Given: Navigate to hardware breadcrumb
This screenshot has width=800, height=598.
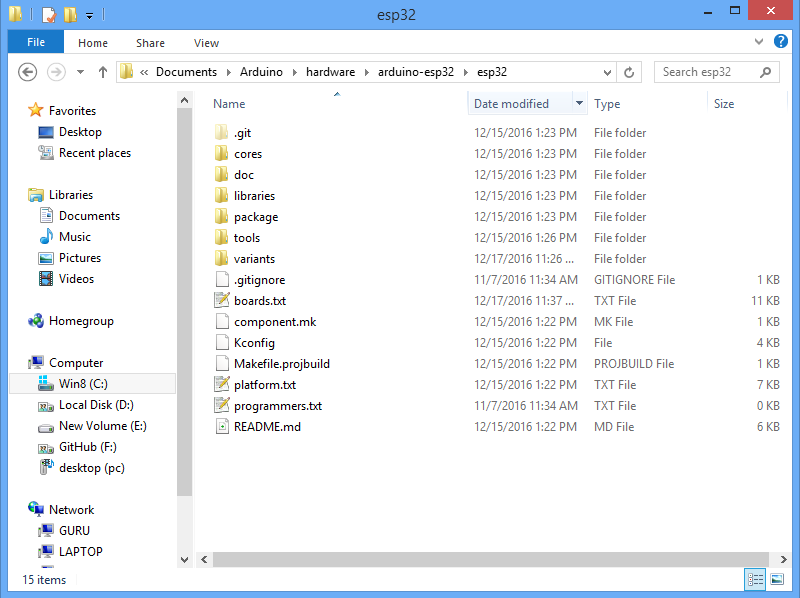Looking at the screenshot, I should [330, 72].
